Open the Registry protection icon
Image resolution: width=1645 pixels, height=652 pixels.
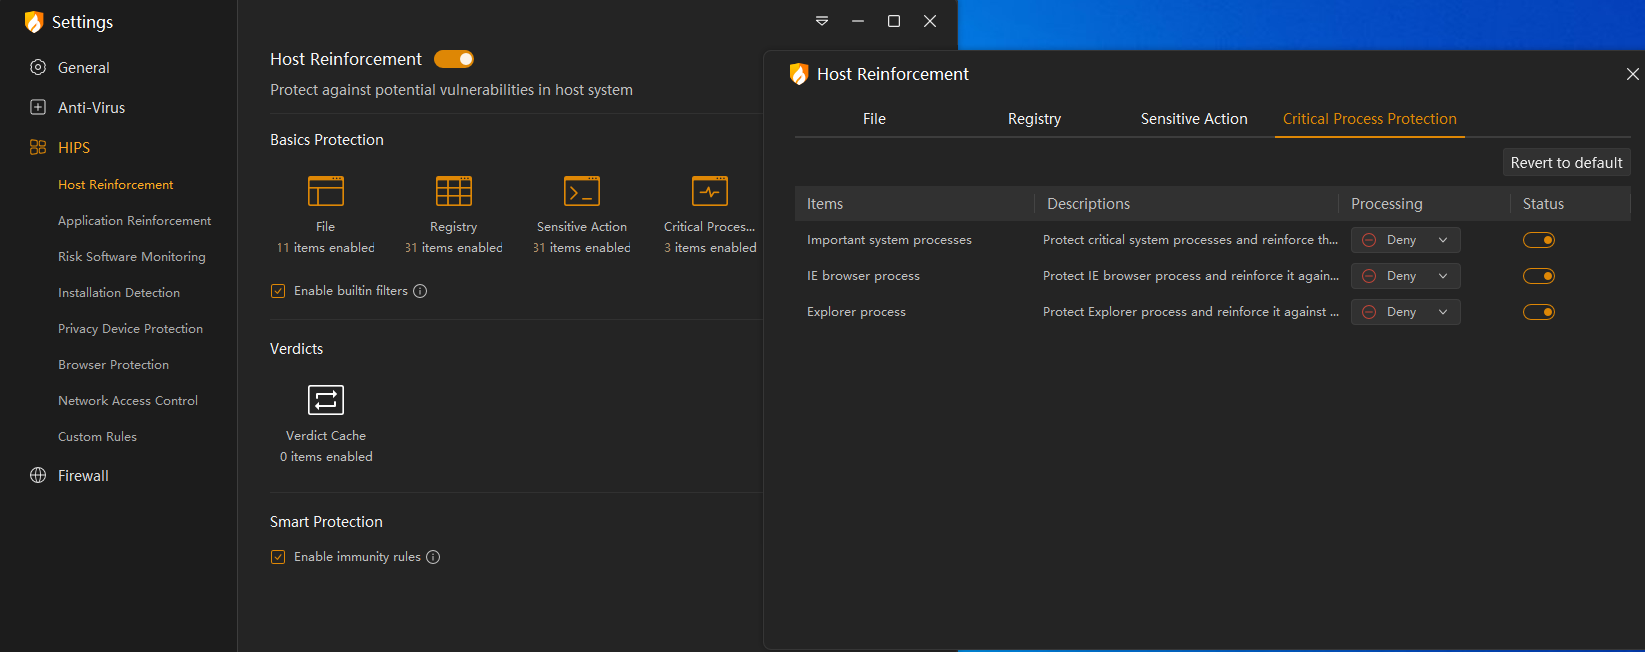click(453, 191)
